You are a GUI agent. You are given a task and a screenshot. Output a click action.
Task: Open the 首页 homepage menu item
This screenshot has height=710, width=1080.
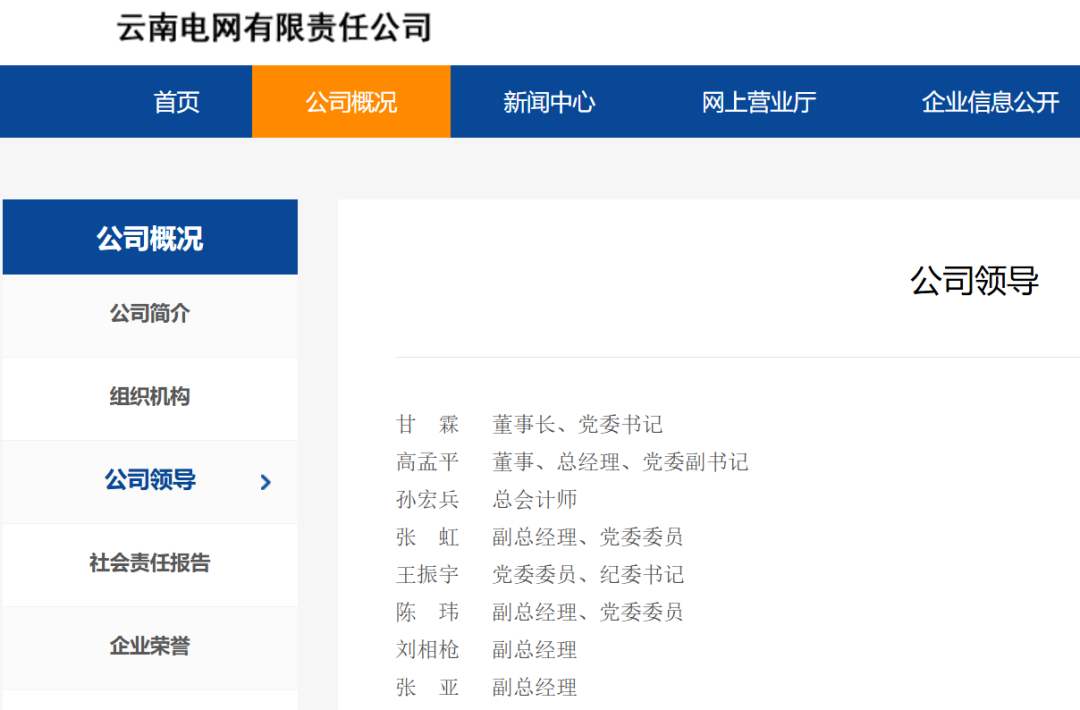tap(175, 101)
